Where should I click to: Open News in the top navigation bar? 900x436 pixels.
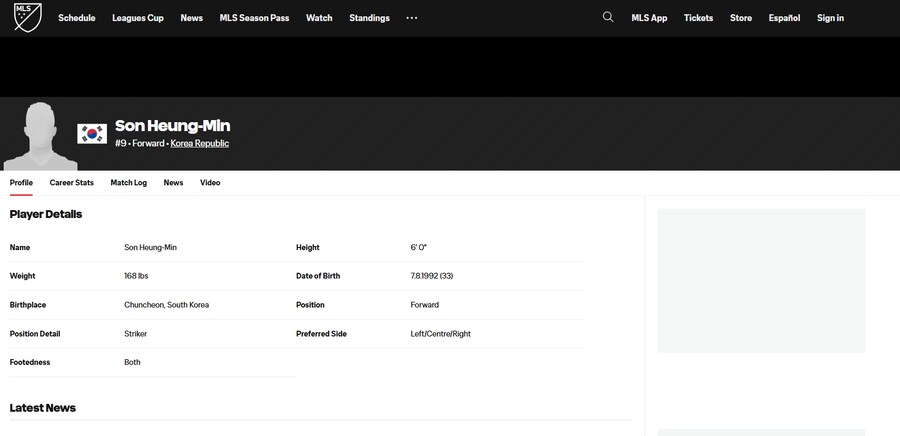pyautogui.click(x=192, y=18)
